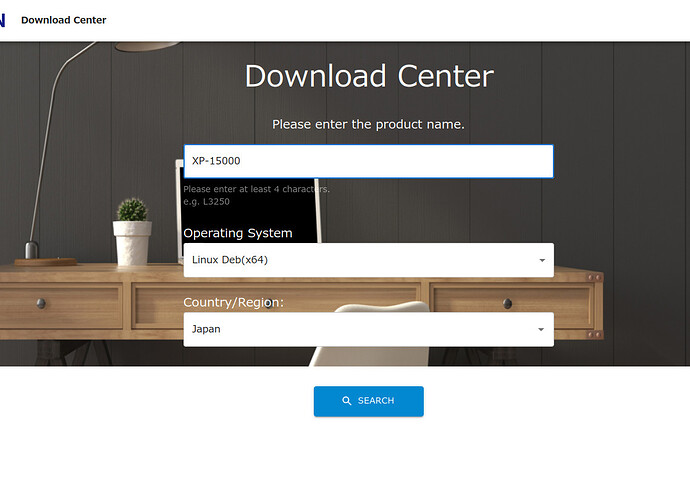Viewport: 690px width, 486px height.
Task: Open the Country/Region dropdown showing Japan
Action: [368, 329]
